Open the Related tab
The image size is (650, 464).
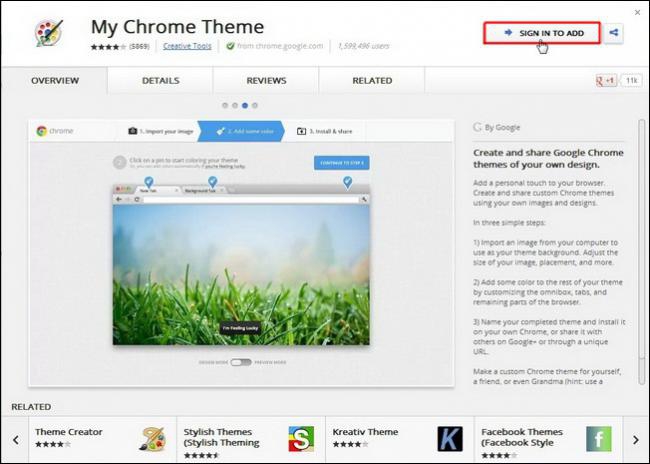pyautogui.click(x=372, y=80)
